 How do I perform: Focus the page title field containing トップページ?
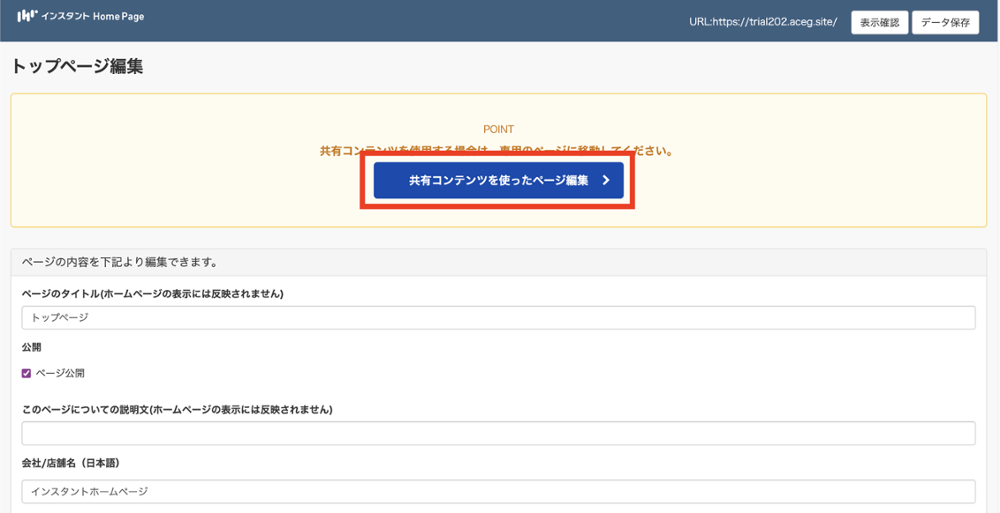498,318
